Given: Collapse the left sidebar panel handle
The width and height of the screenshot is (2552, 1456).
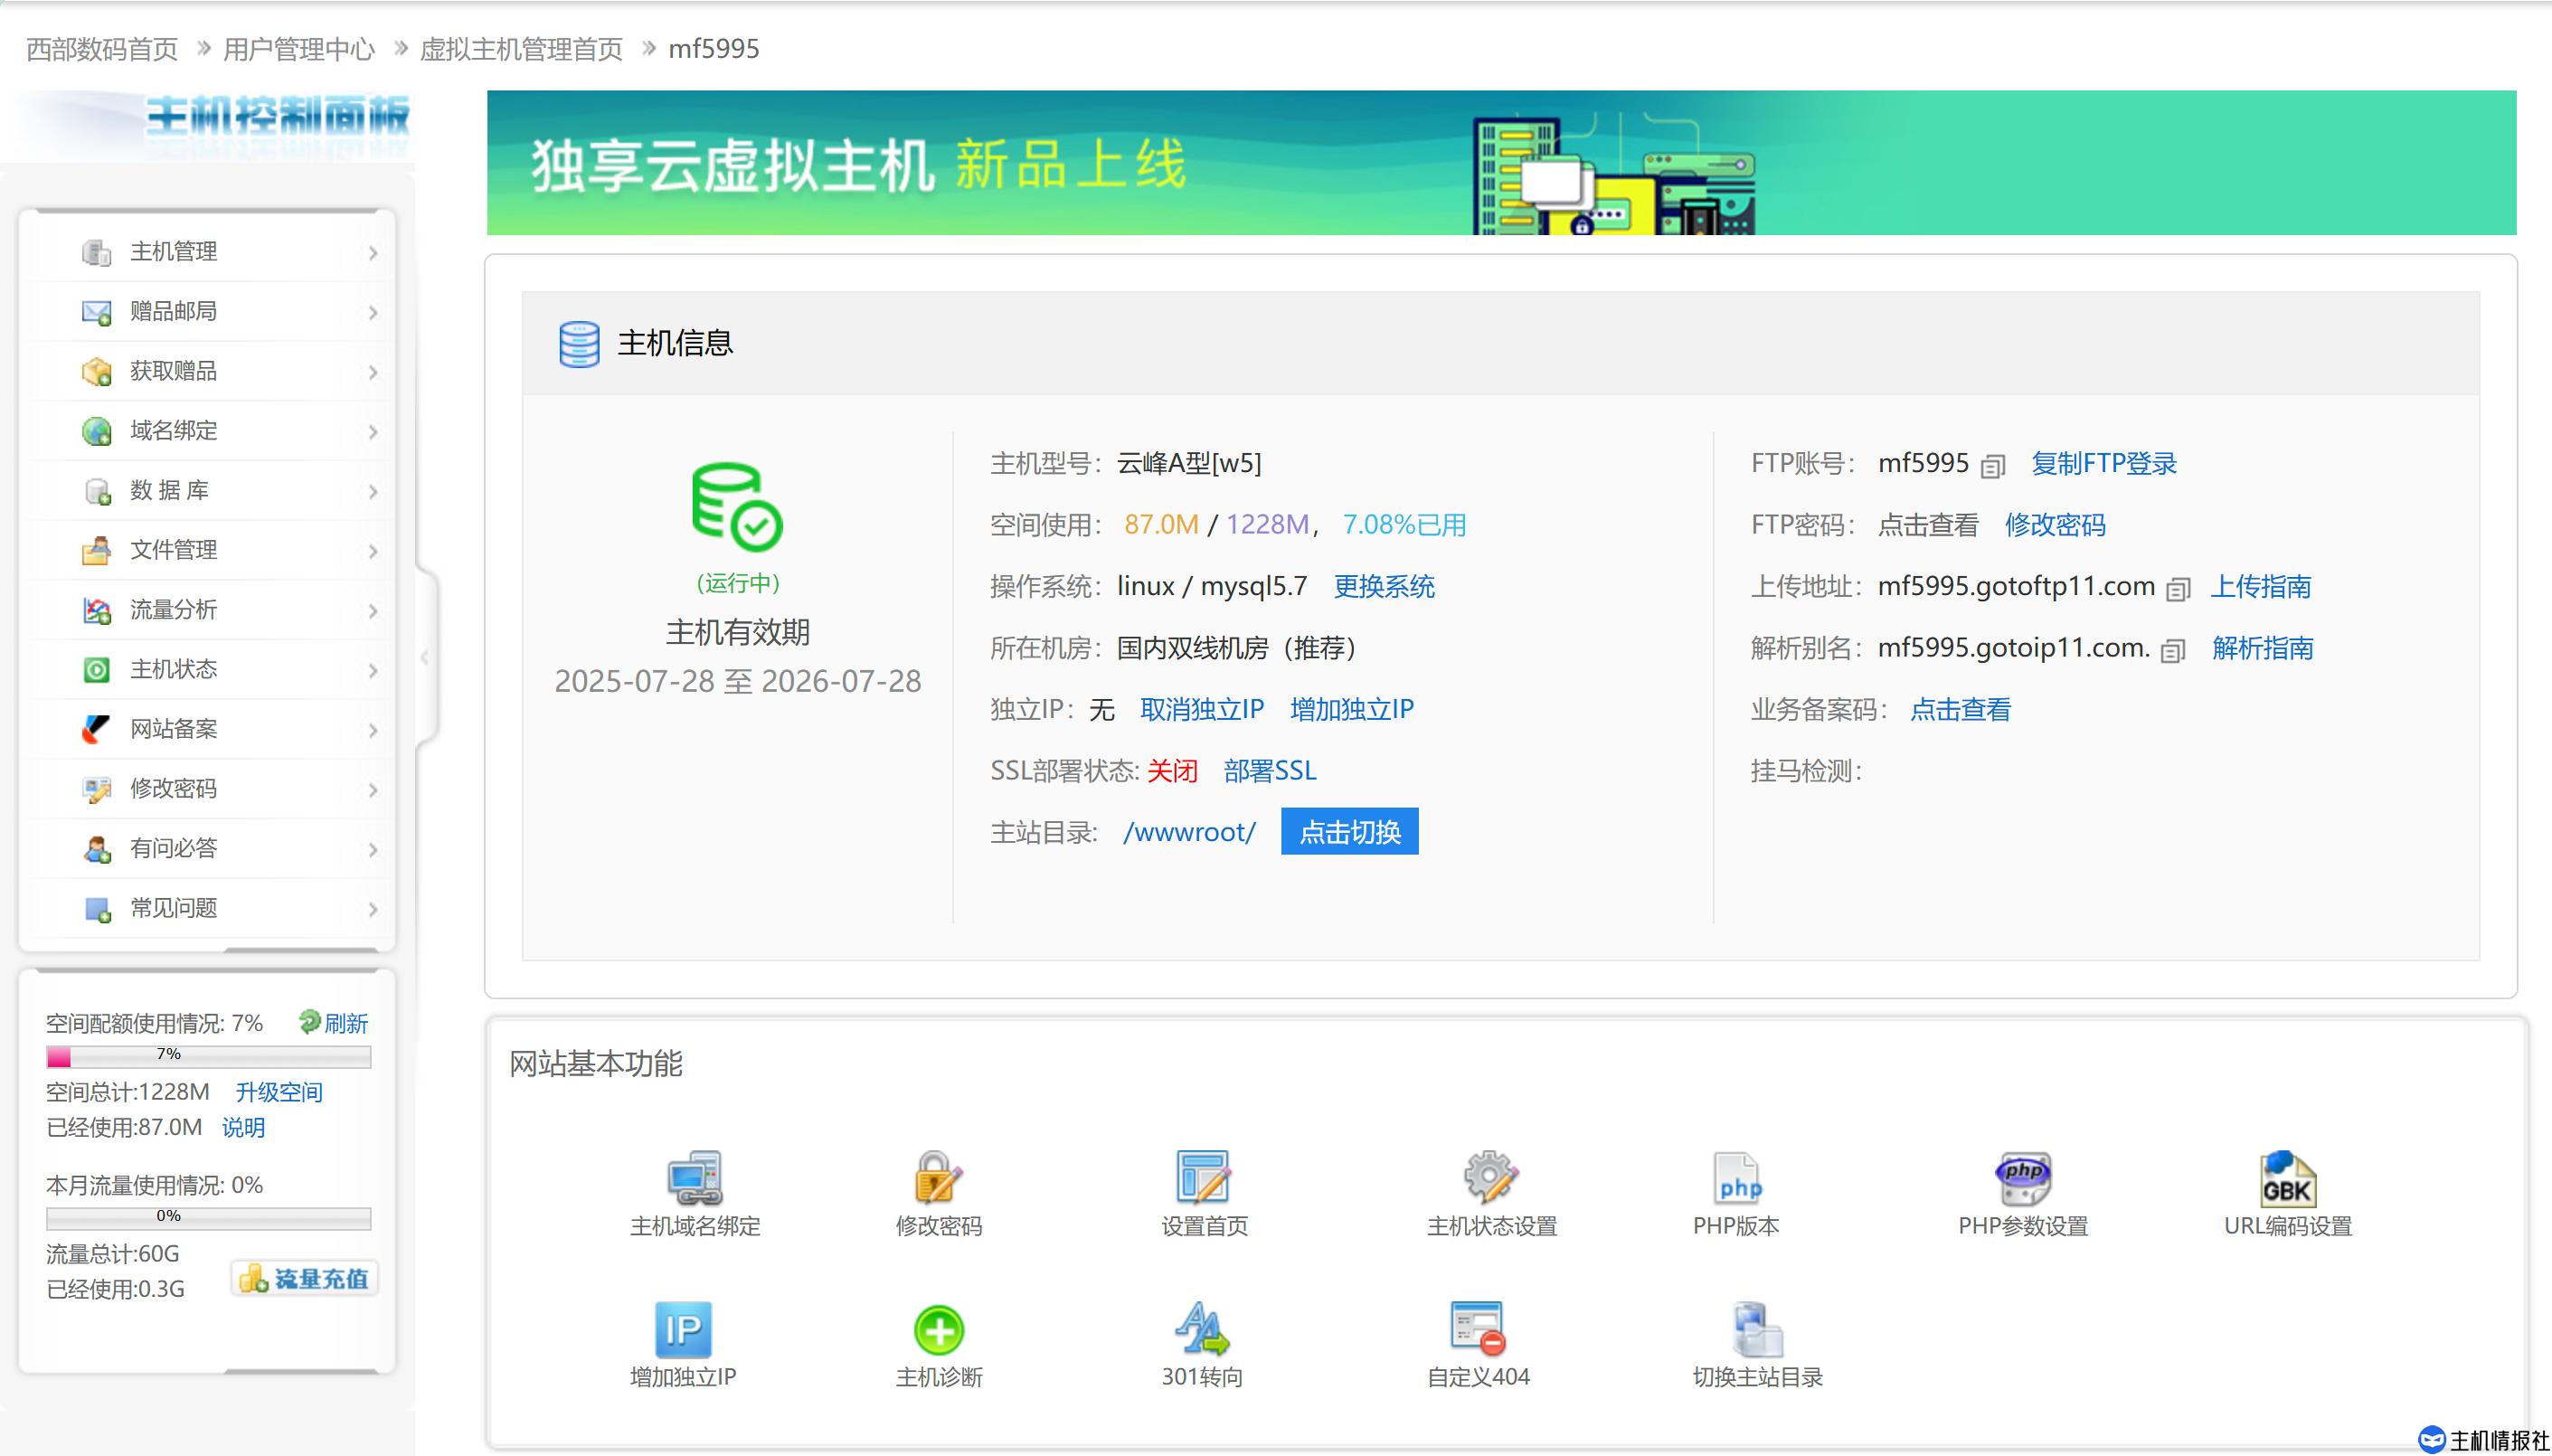Looking at the screenshot, I should [x=425, y=657].
